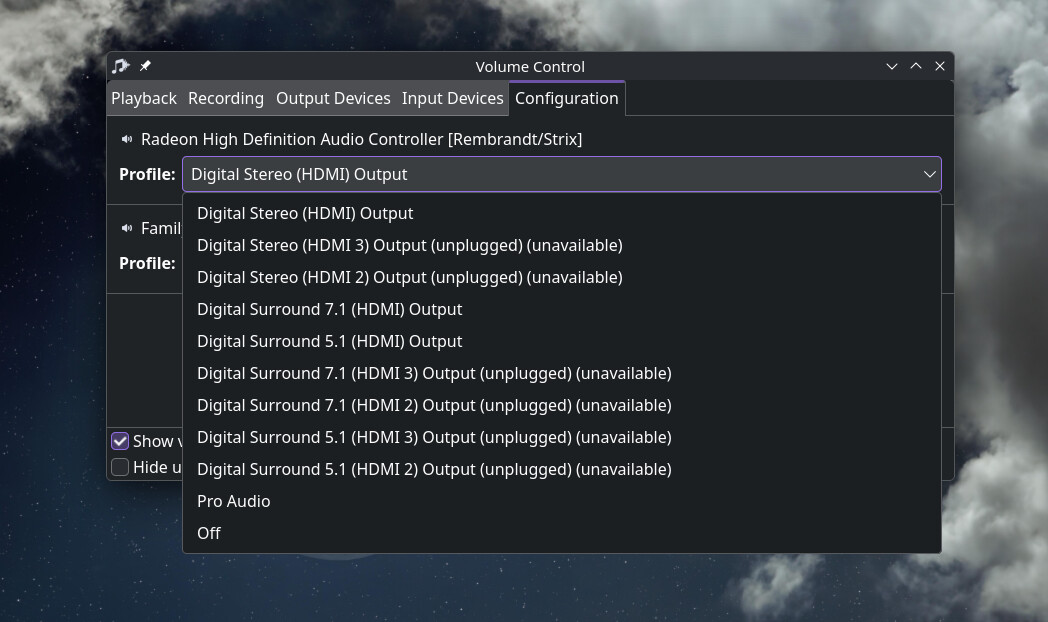Go to the Output Devices tab

pyautogui.click(x=333, y=98)
